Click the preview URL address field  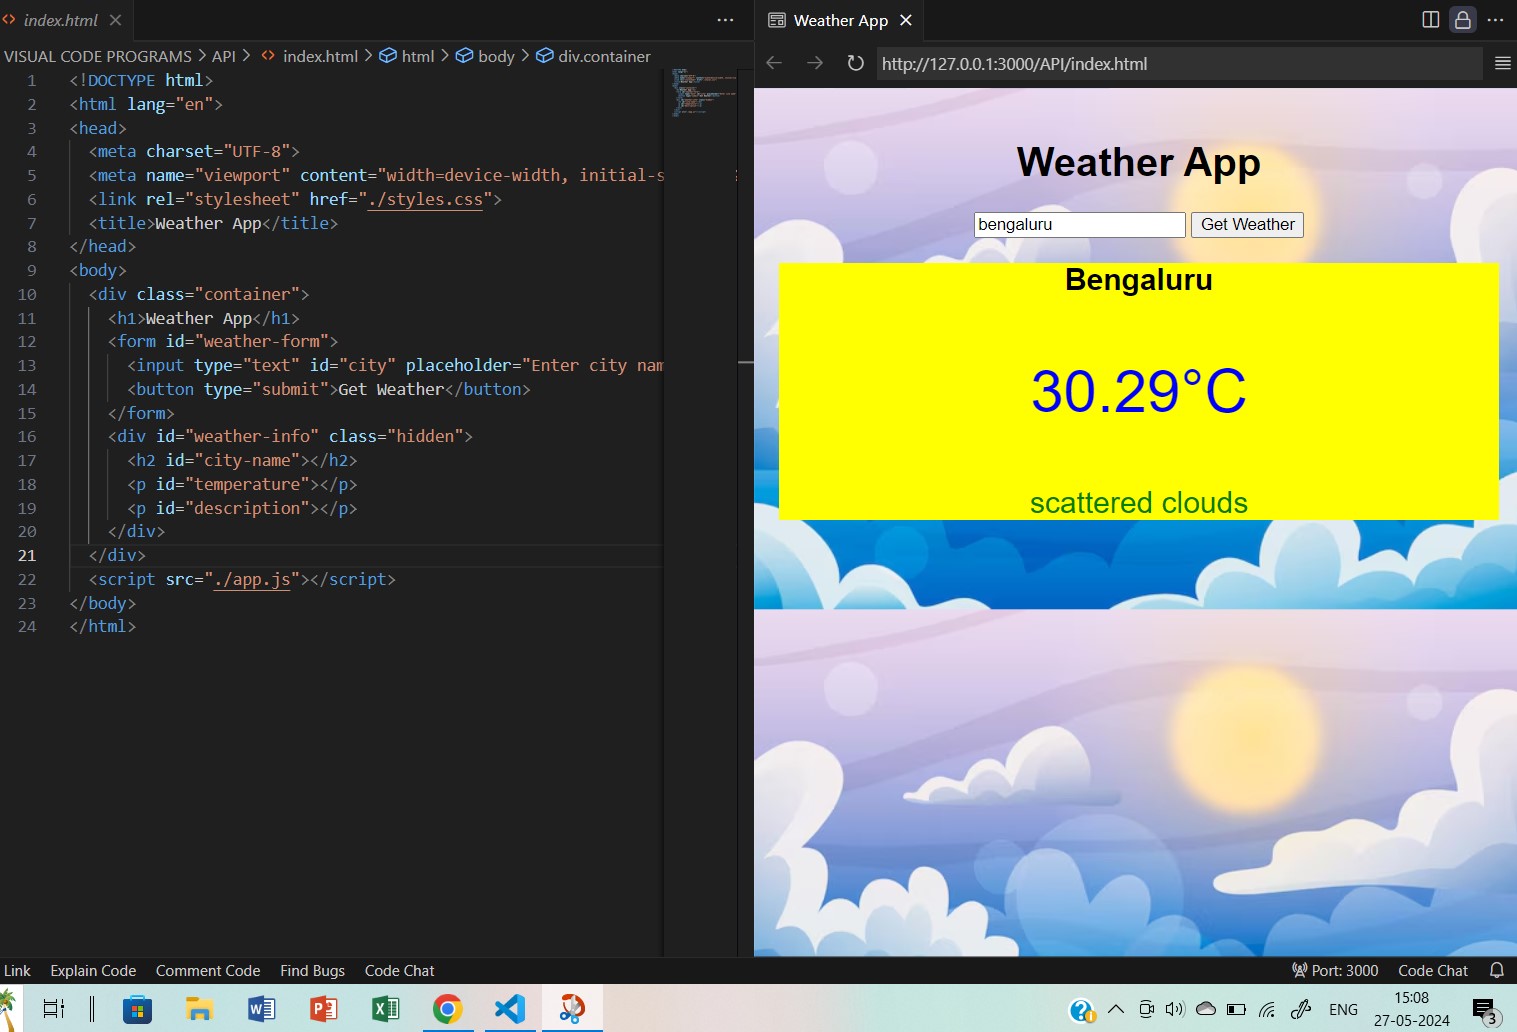(x=1179, y=64)
